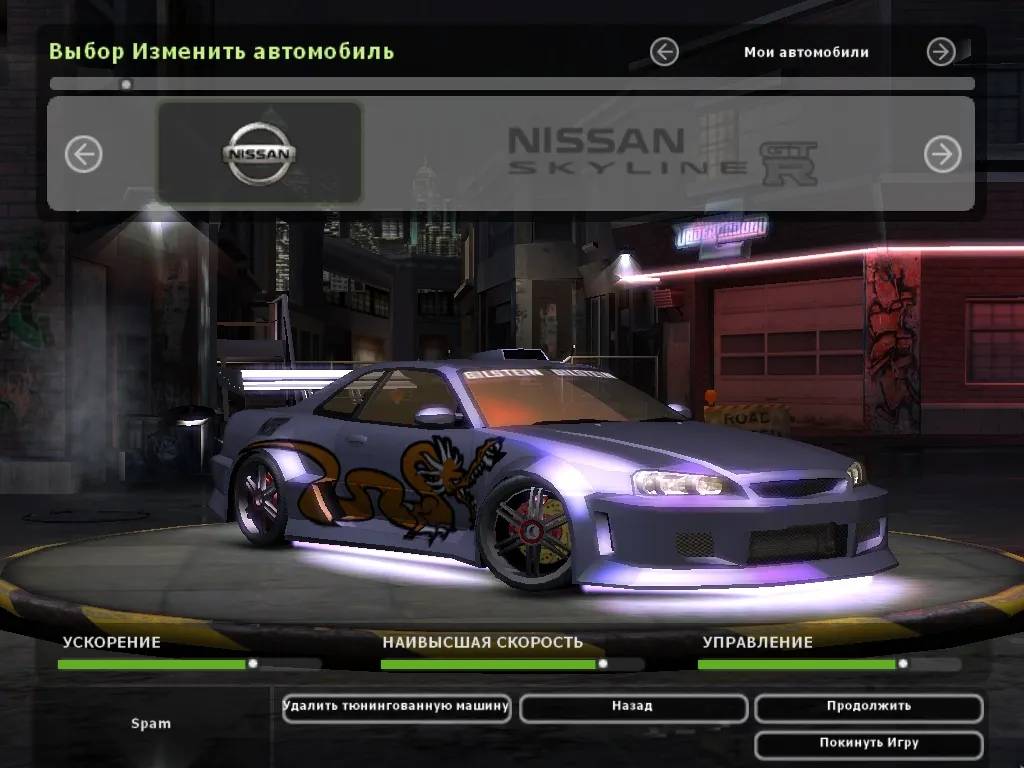Click the Назад button
This screenshot has width=1024, height=768.
(633, 708)
